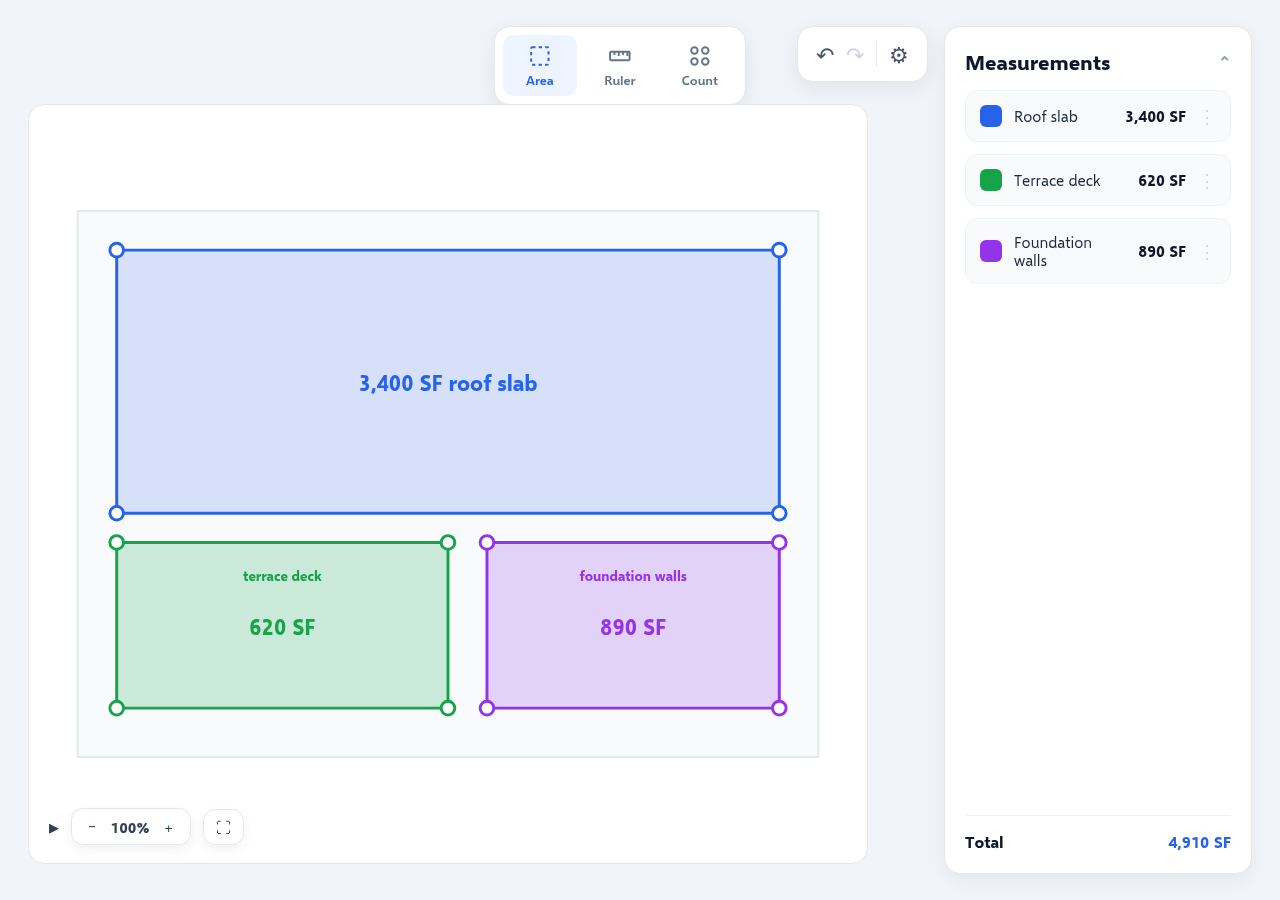Click the blue Roof slab color swatch

point(991,116)
